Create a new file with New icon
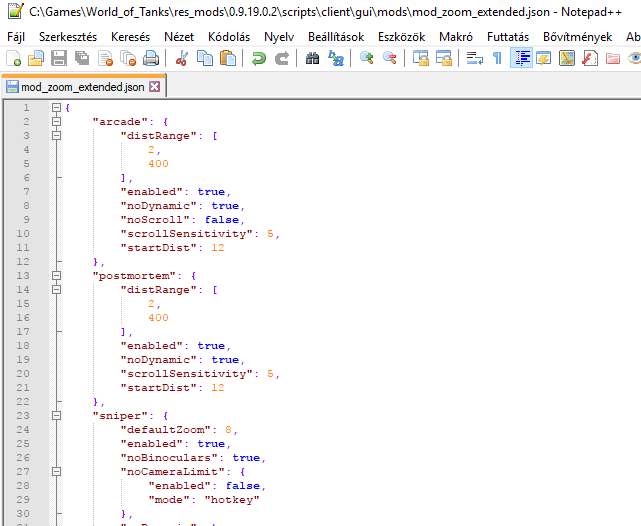This screenshot has width=641, height=526. coord(13,58)
